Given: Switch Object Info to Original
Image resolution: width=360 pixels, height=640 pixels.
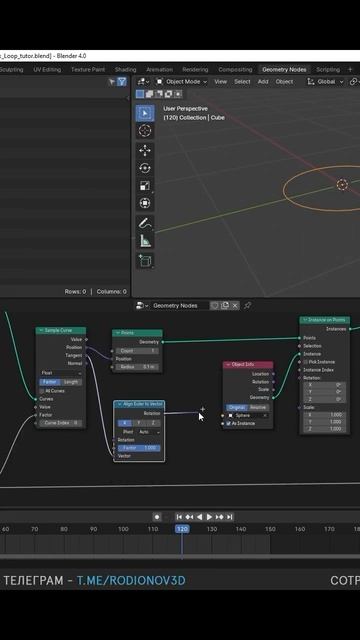Looking at the screenshot, I should (x=237, y=407).
